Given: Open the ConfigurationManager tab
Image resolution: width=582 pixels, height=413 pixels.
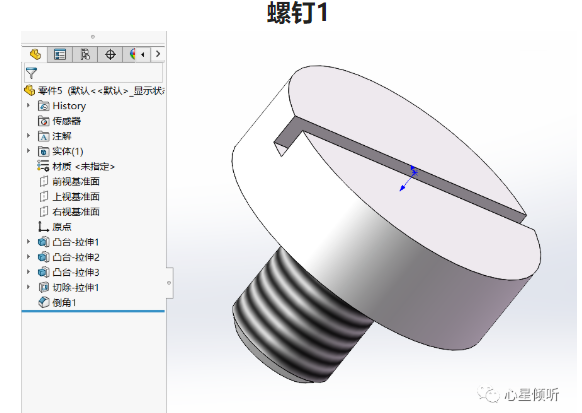Looking at the screenshot, I should 85,55.
